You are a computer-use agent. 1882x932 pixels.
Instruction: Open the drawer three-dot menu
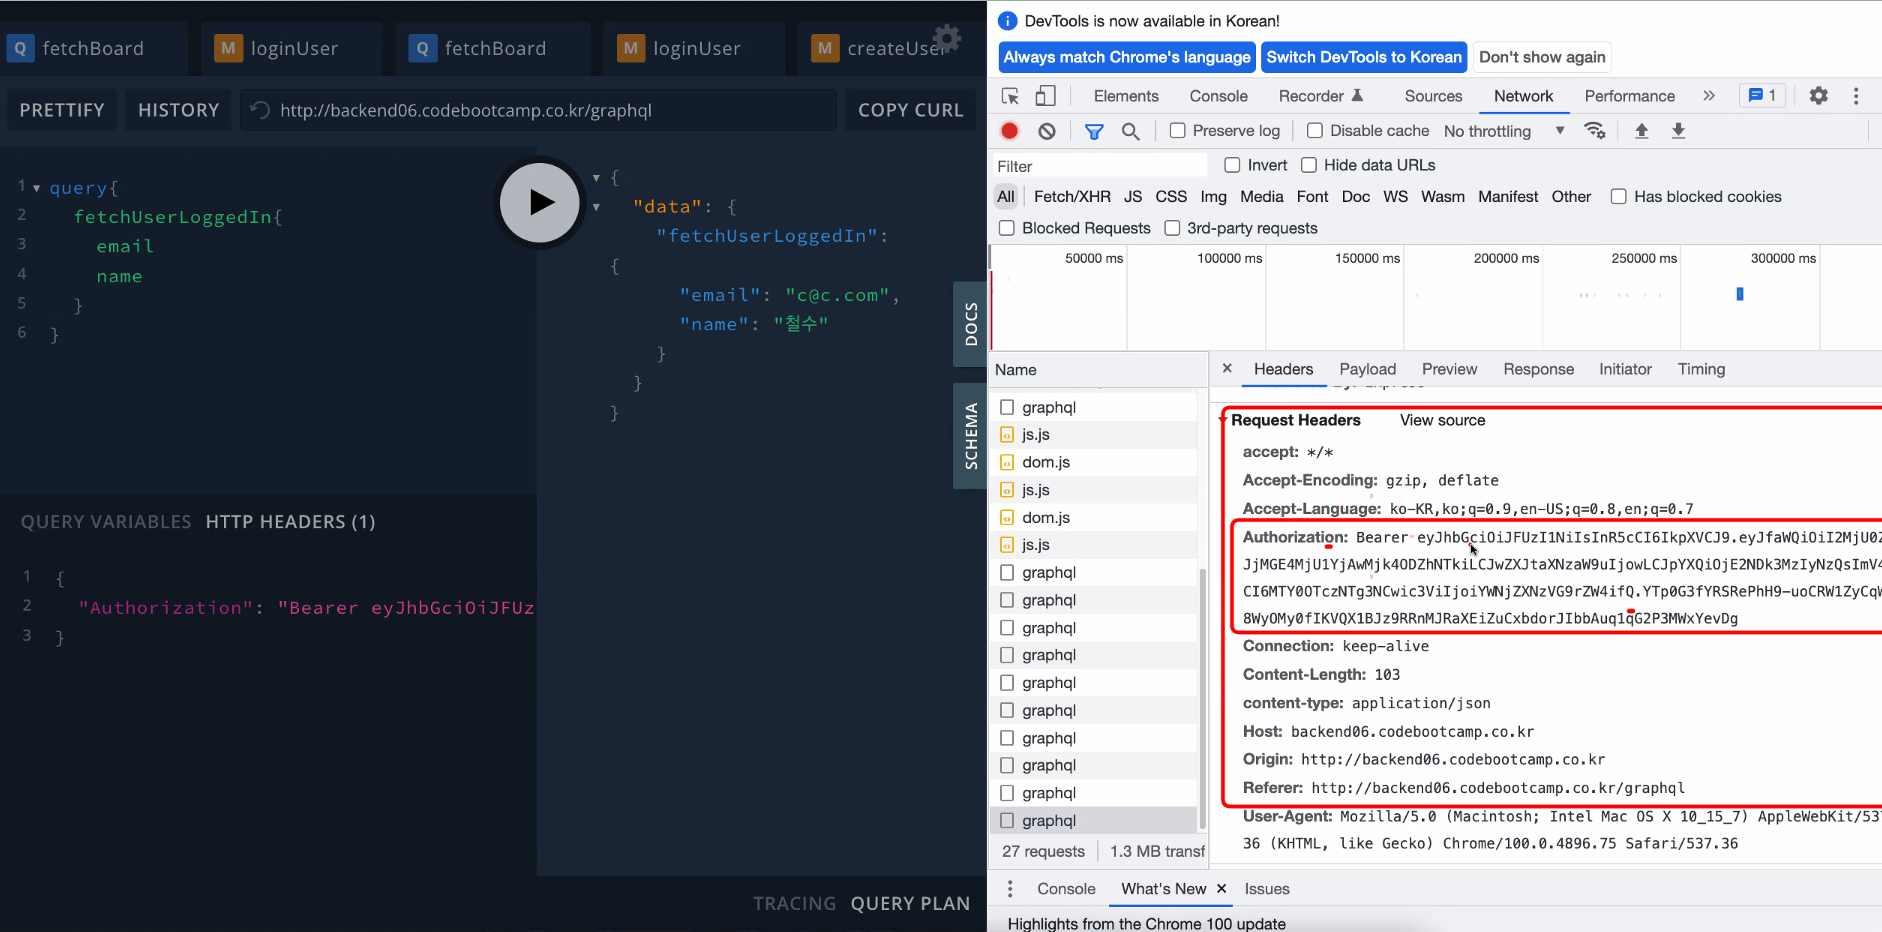pyautogui.click(x=1010, y=889)
